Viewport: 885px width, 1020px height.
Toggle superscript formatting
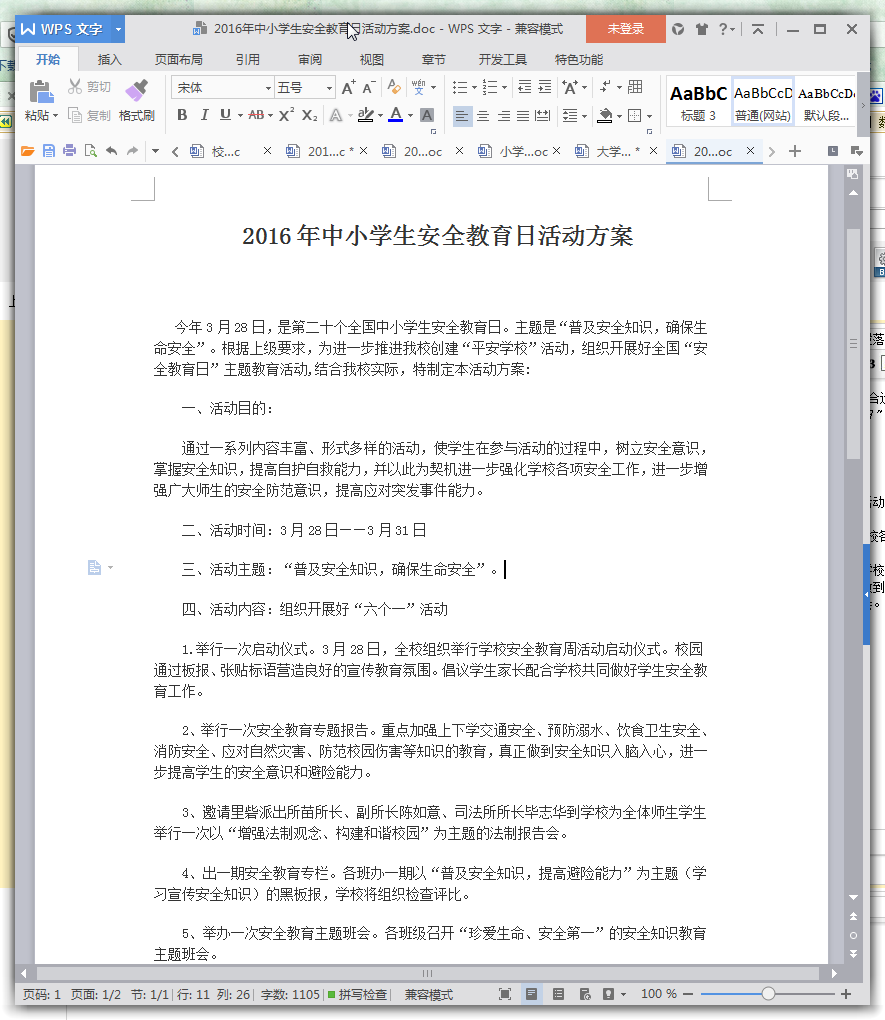point(286,116)
